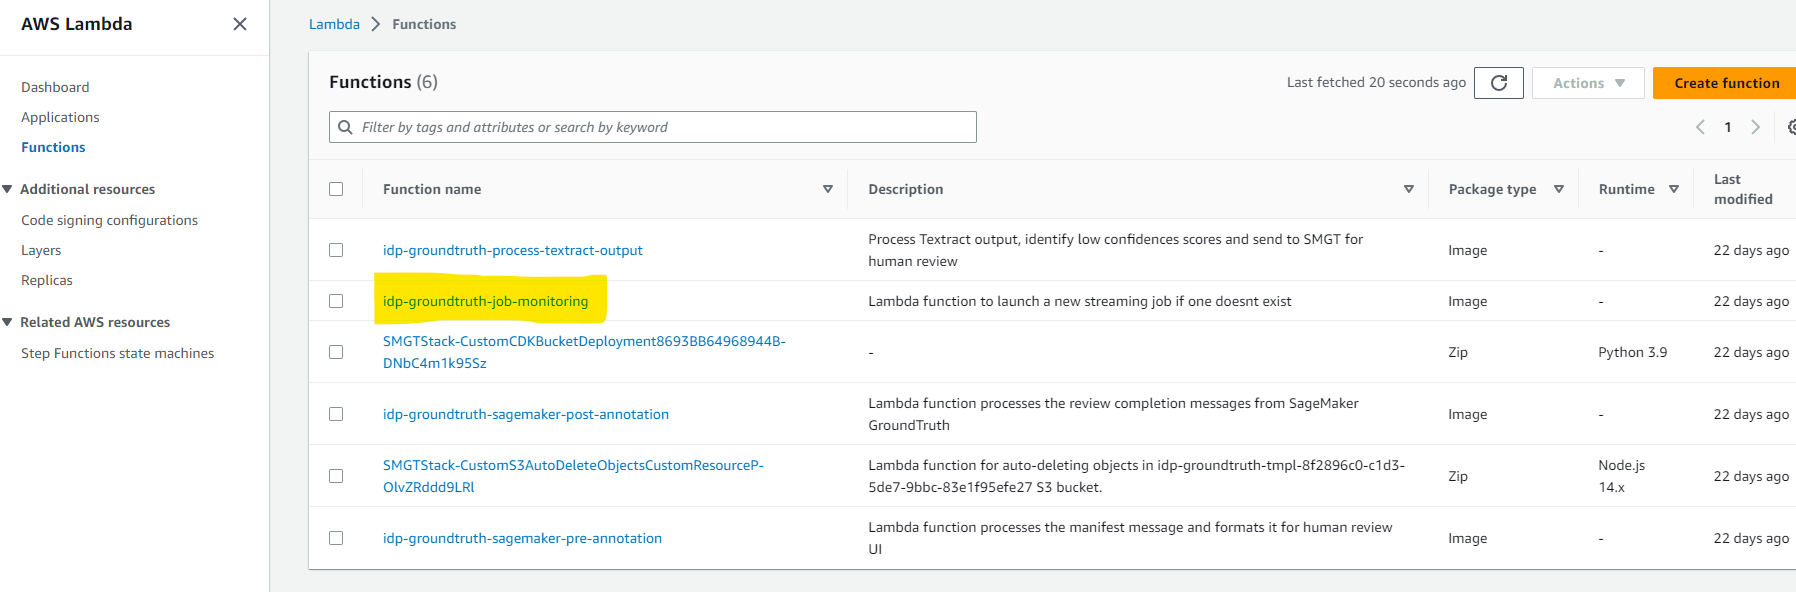
Task: Collapse the Related AWS resources section
Action: coord(8,322)
